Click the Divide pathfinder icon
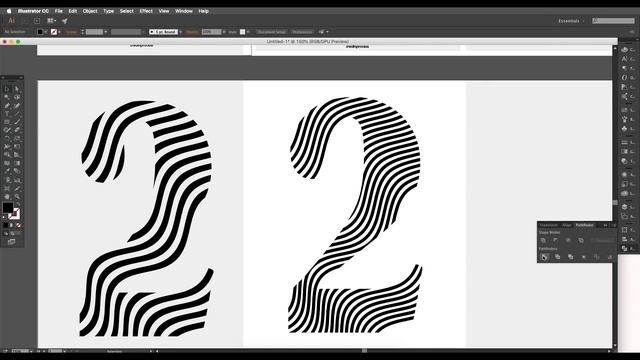 click(x=544, y=257)
